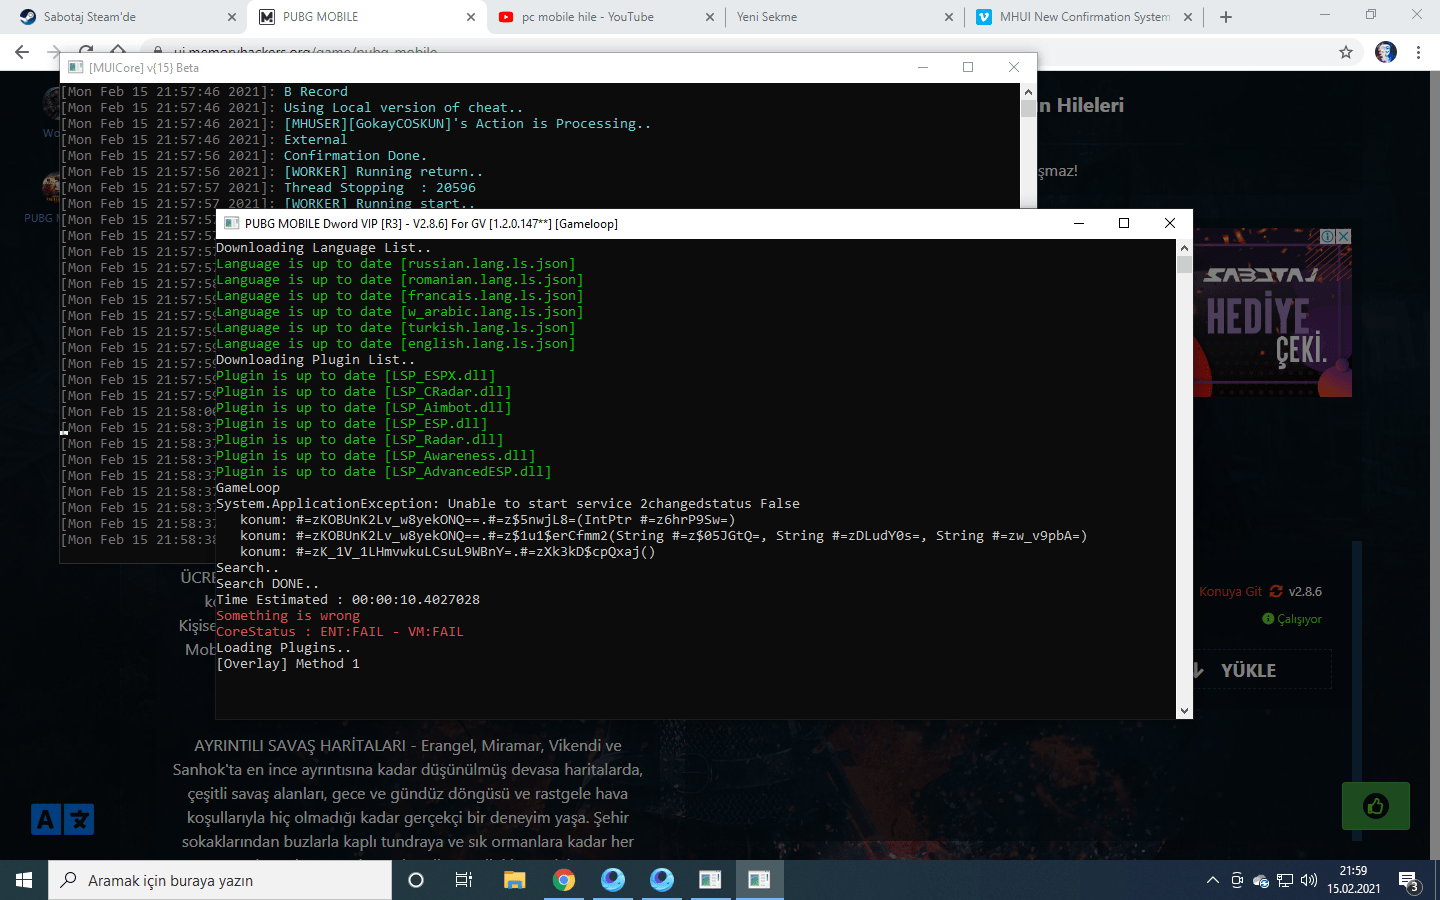The height and width of the screenshot is (900, 1440).
Task: Close the pc mobile hile YouTube tab
Action: click(x=710, y=17)
